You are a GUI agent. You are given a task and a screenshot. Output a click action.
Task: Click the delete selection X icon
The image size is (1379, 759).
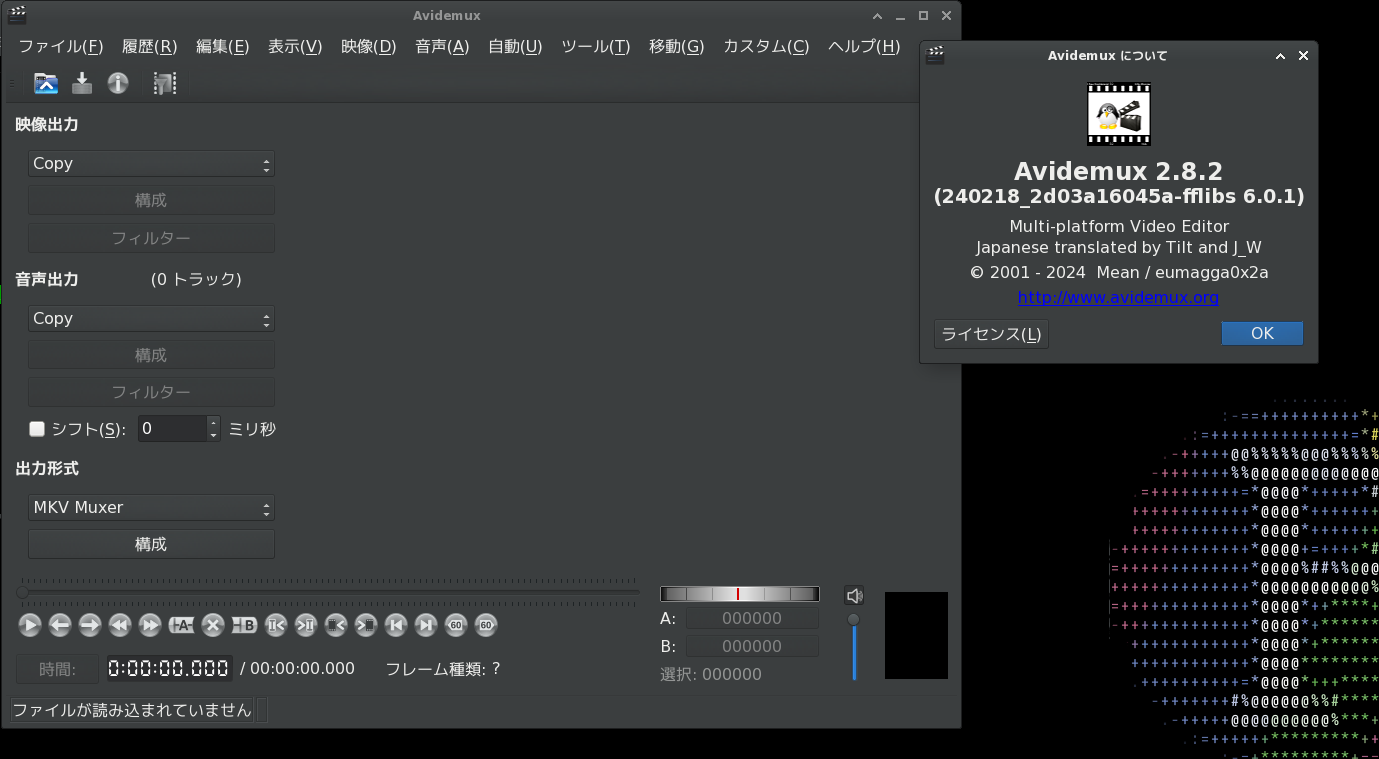pyautogui.click(x=212, y=625)
